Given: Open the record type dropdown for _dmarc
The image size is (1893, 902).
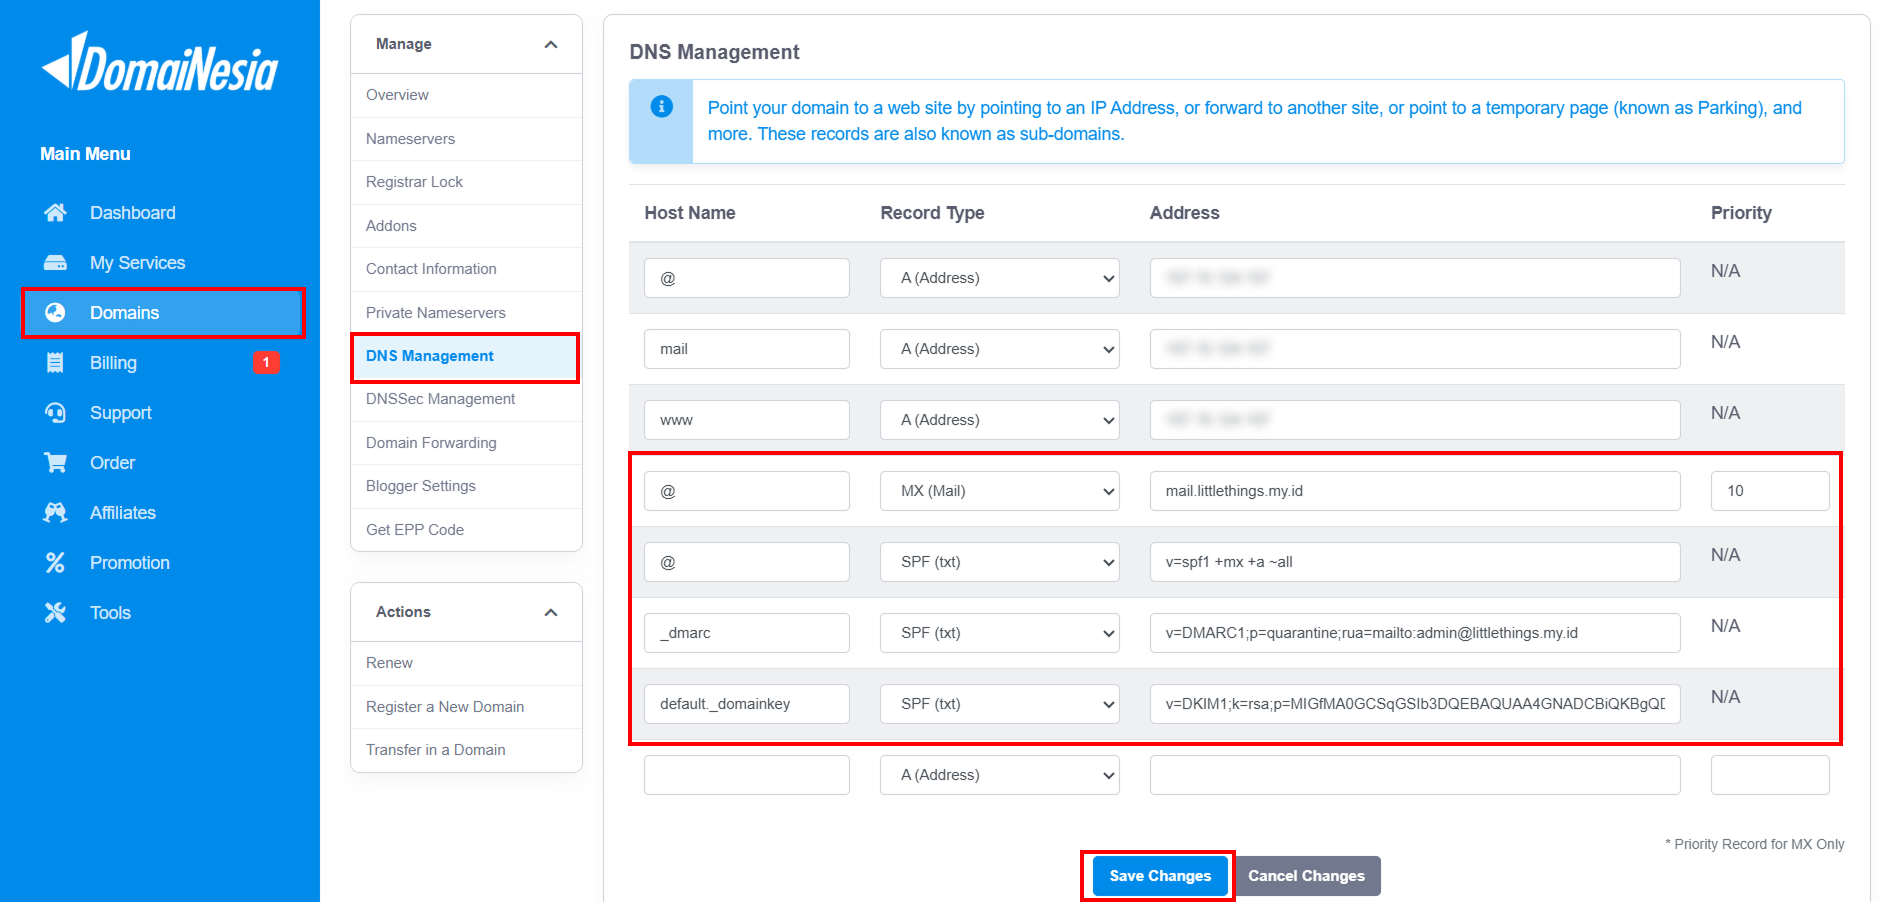Looking at the screenshot, I should (999, 632).
